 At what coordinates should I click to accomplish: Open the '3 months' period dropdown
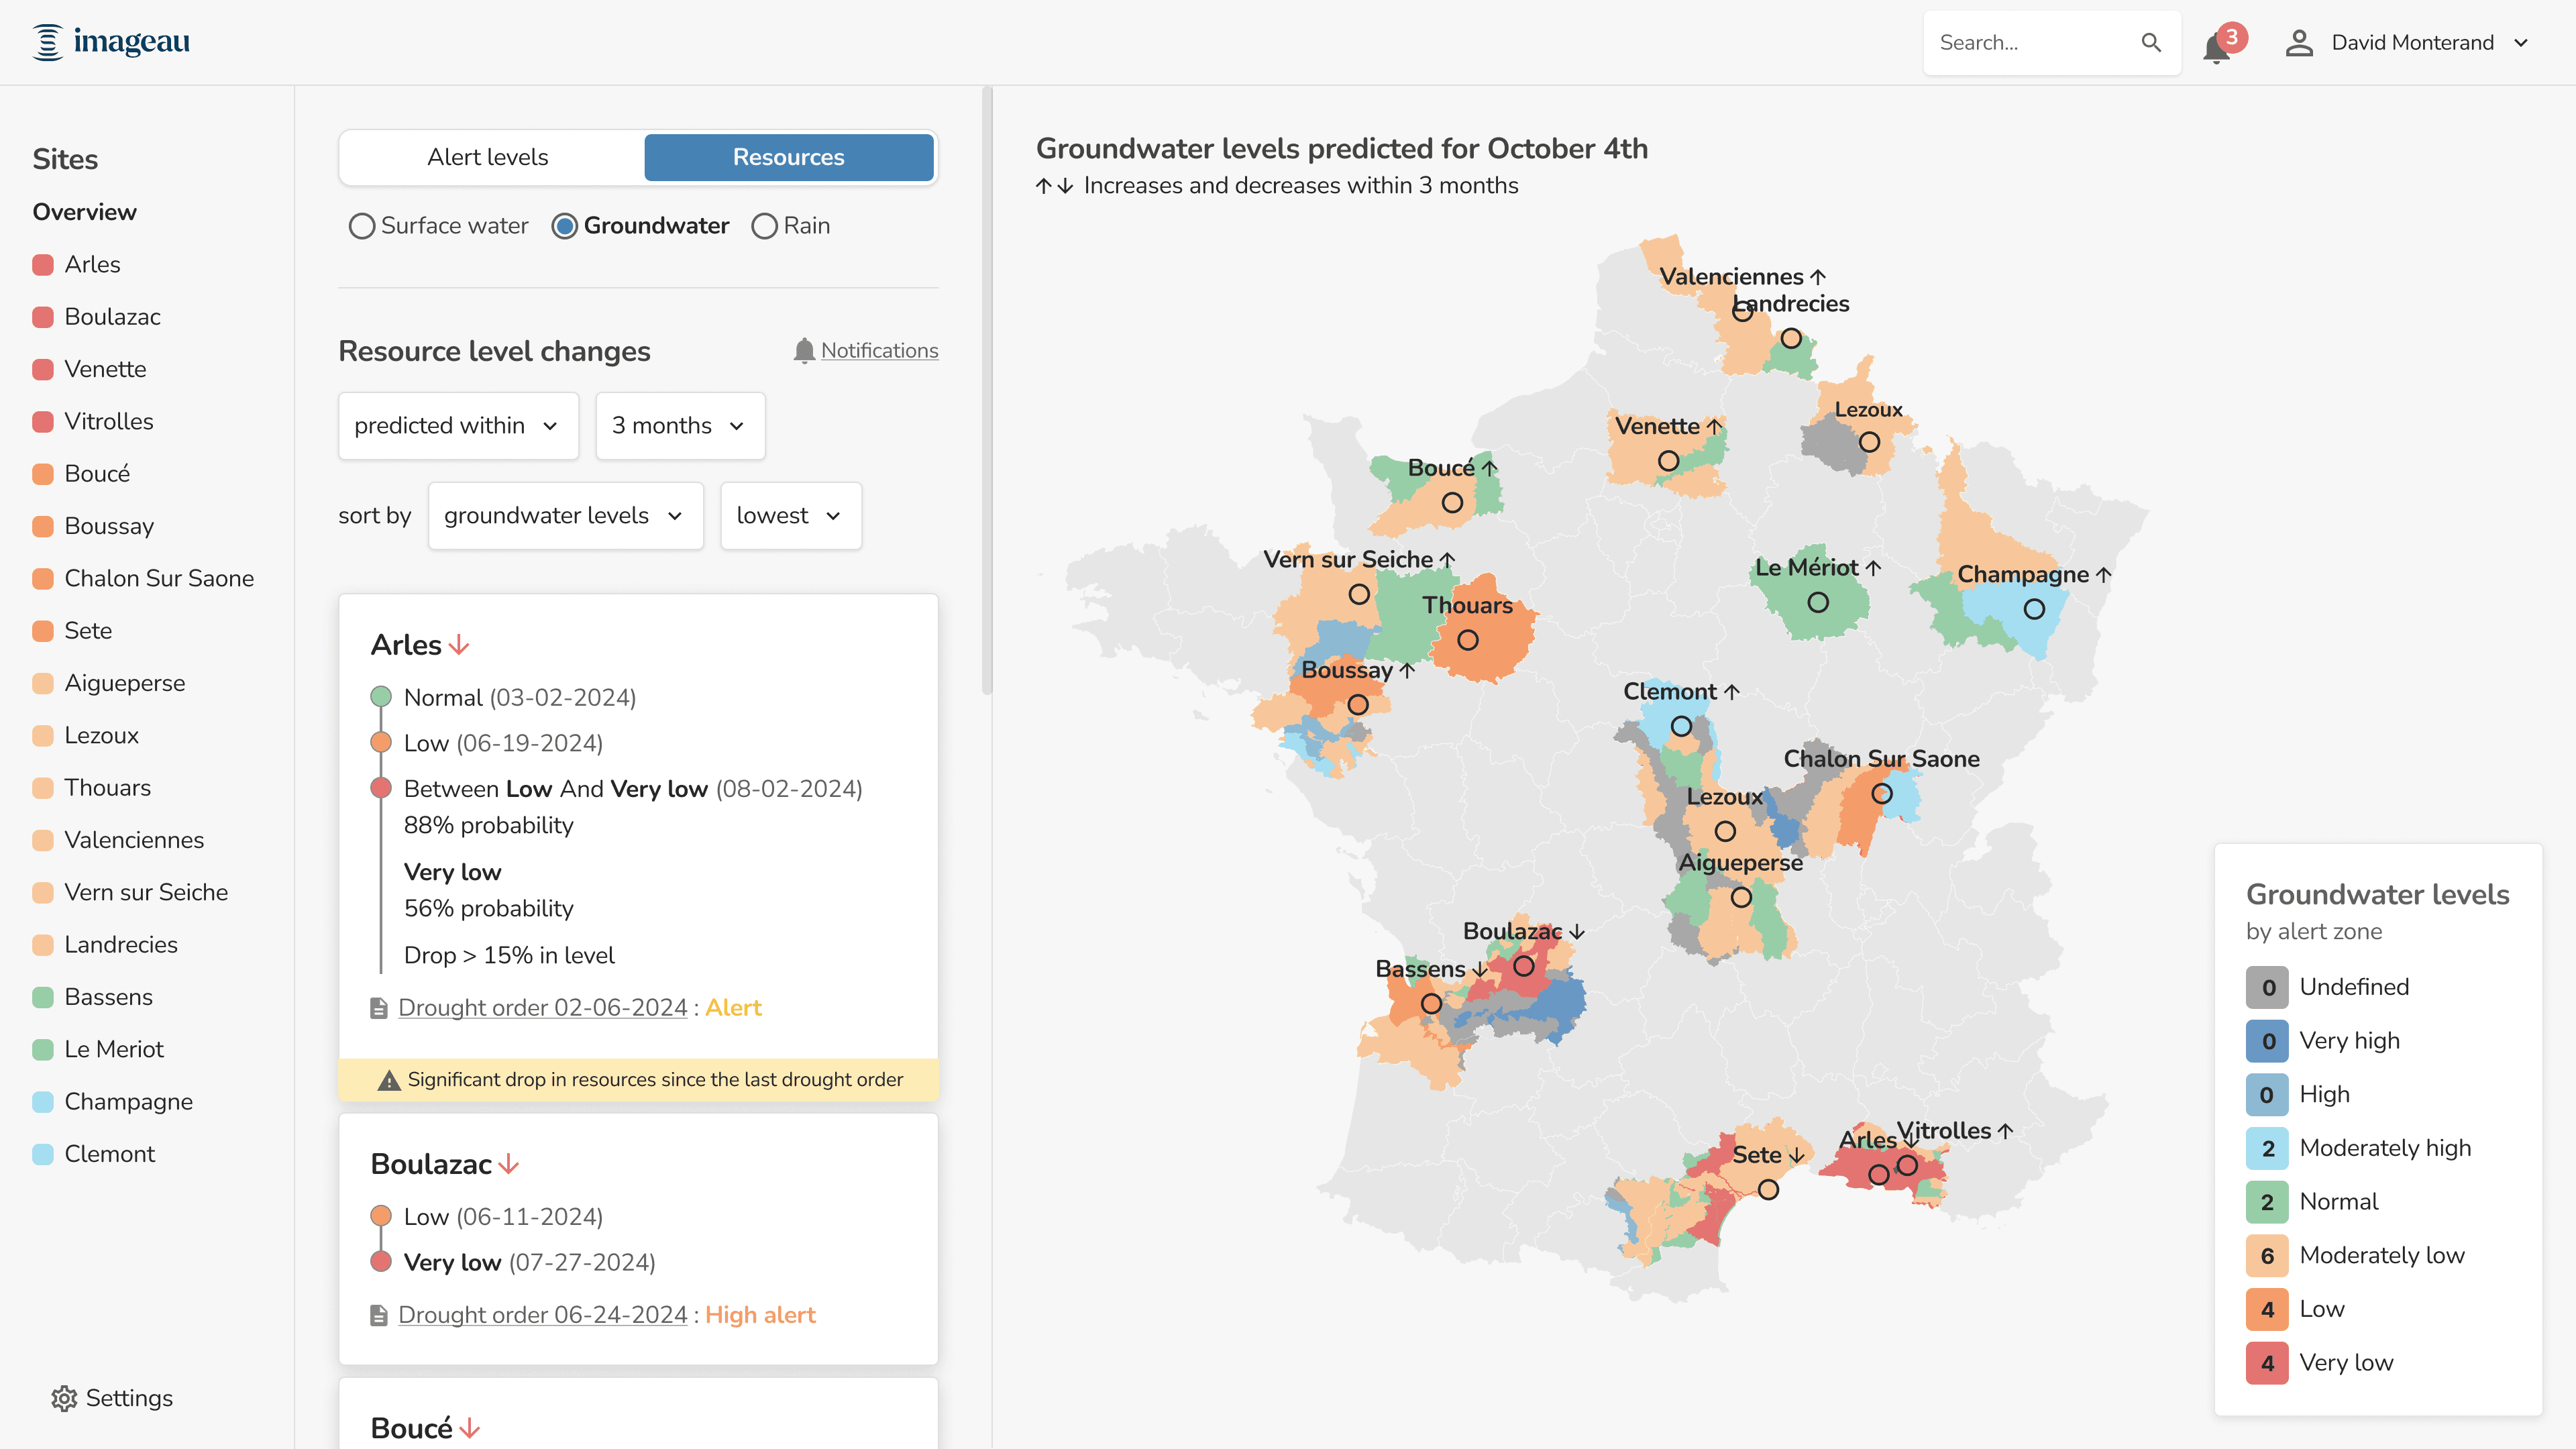[x=680, y=426]
